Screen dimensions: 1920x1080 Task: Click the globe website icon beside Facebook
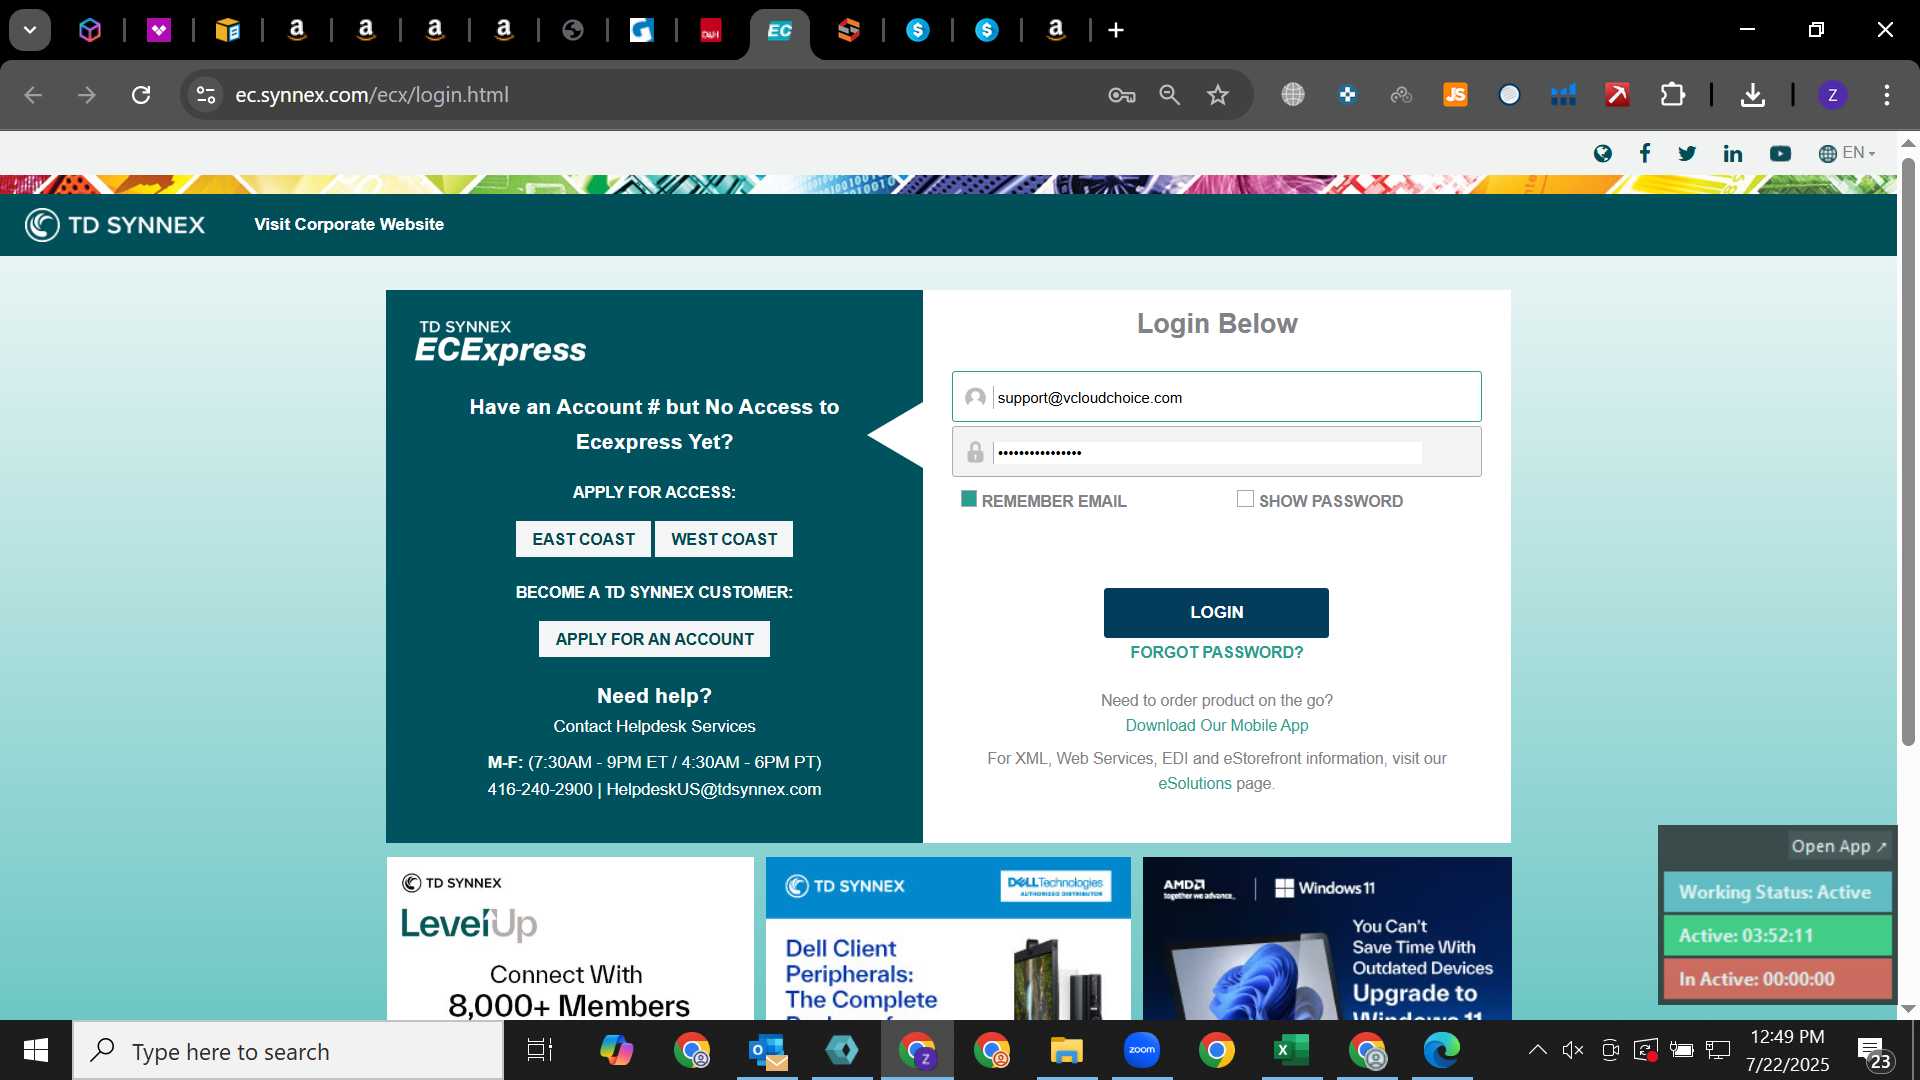point(1602,153)
